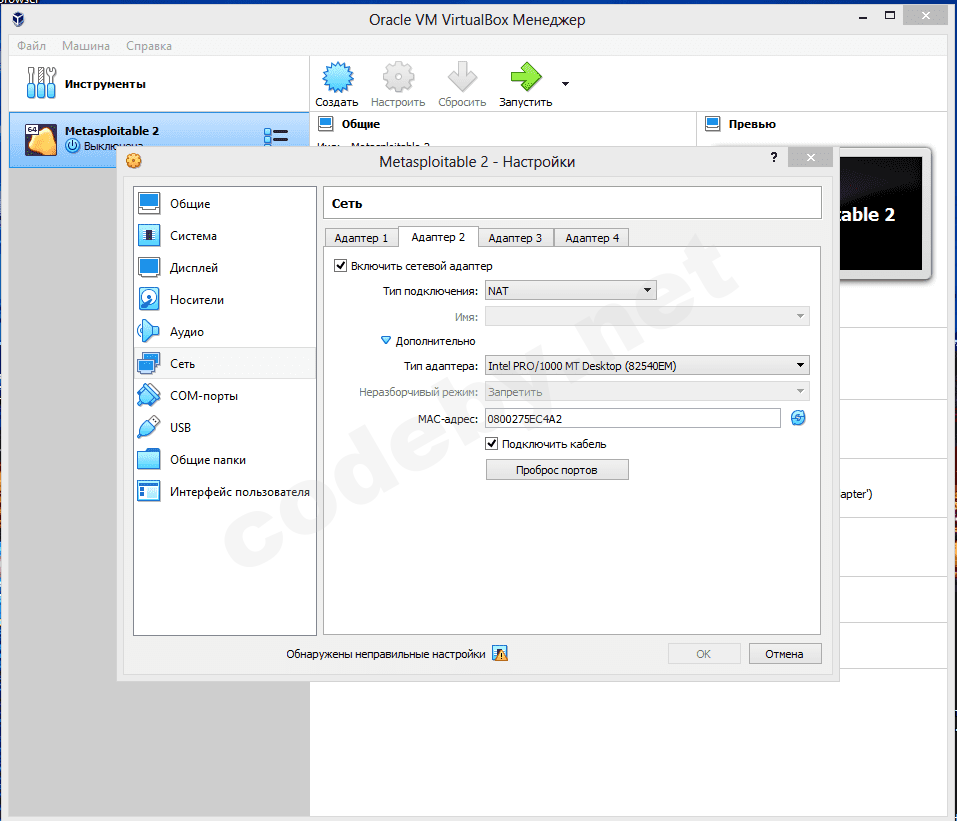Click the green Запустить (Start) arrow icon

tap(525, 79)
